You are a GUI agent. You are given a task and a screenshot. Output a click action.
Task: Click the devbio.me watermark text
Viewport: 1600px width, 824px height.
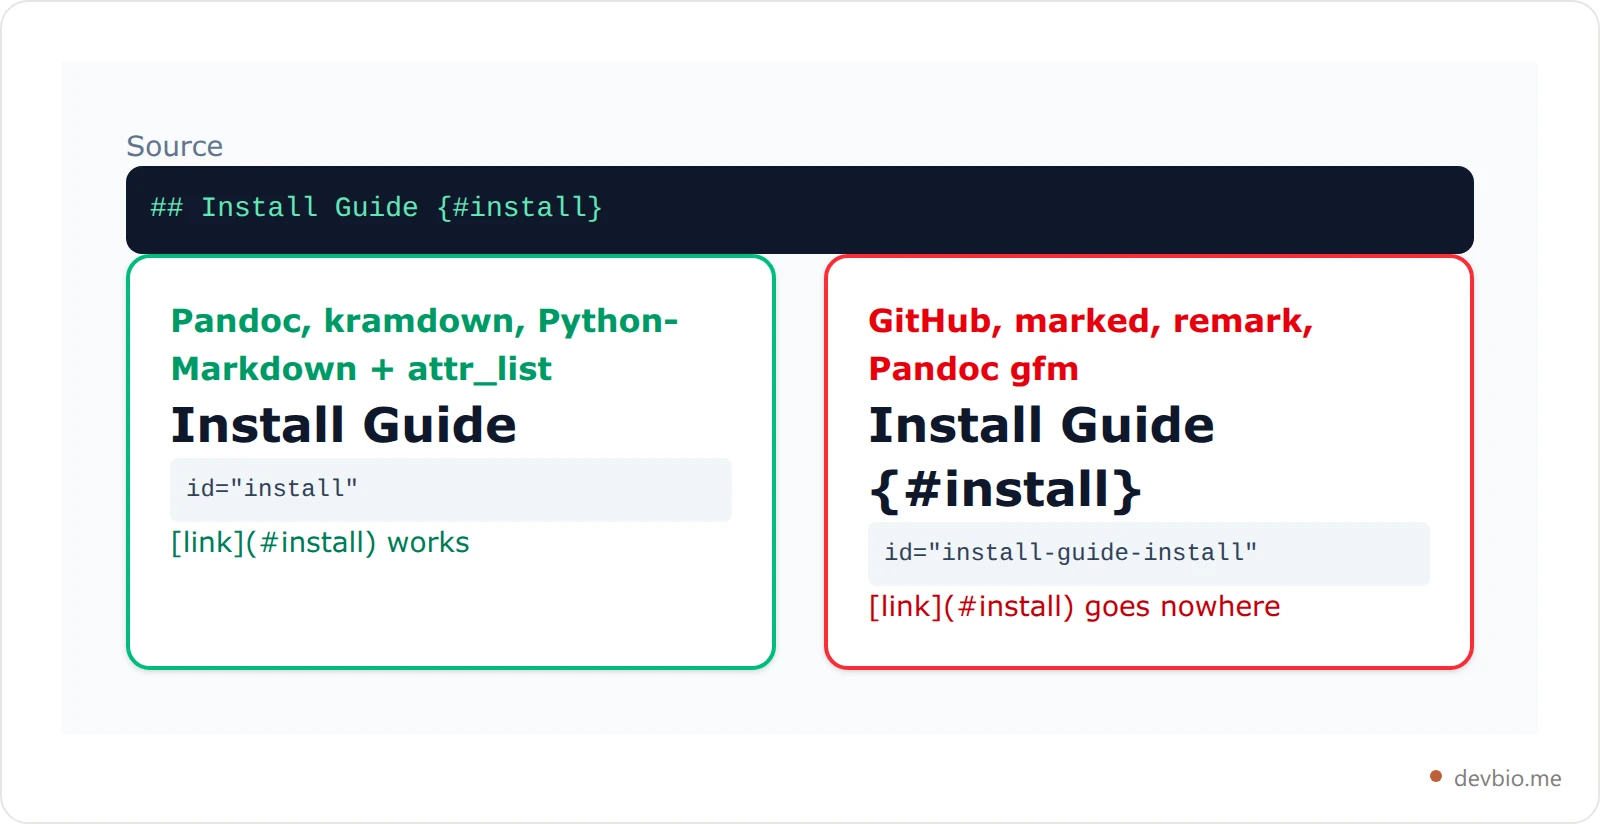click(x=1507, y=778)
